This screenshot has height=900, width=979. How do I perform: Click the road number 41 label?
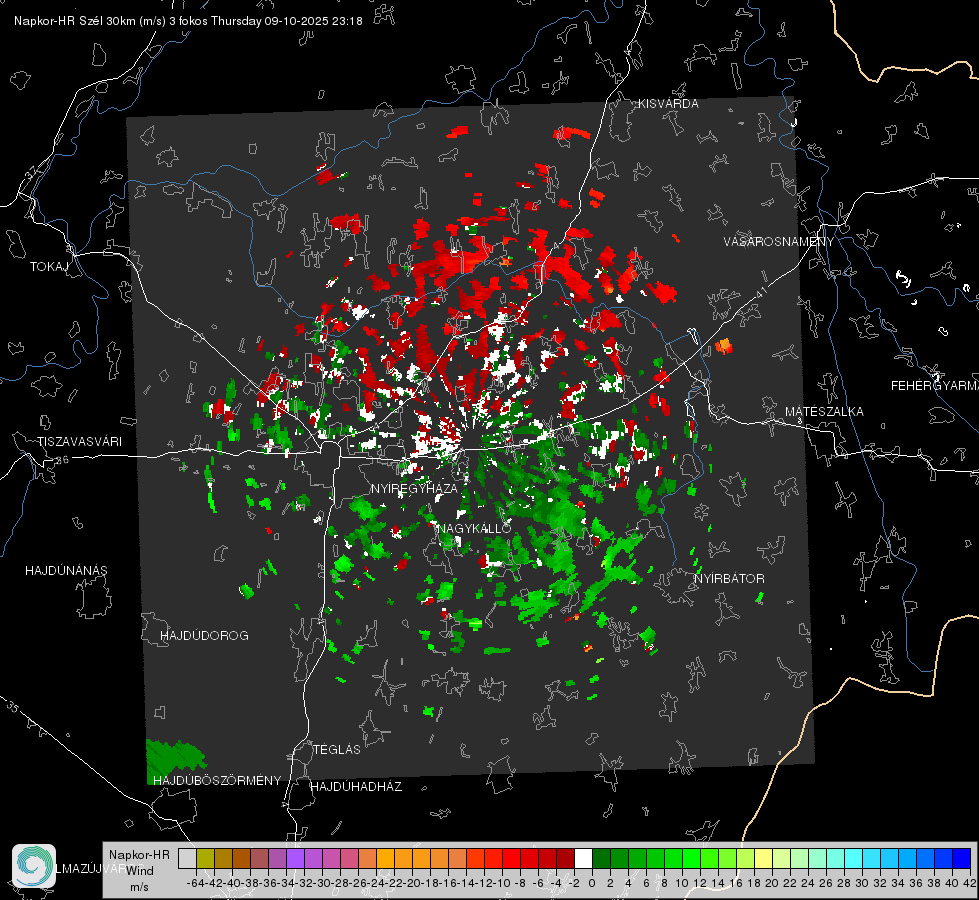click(761, 292)
